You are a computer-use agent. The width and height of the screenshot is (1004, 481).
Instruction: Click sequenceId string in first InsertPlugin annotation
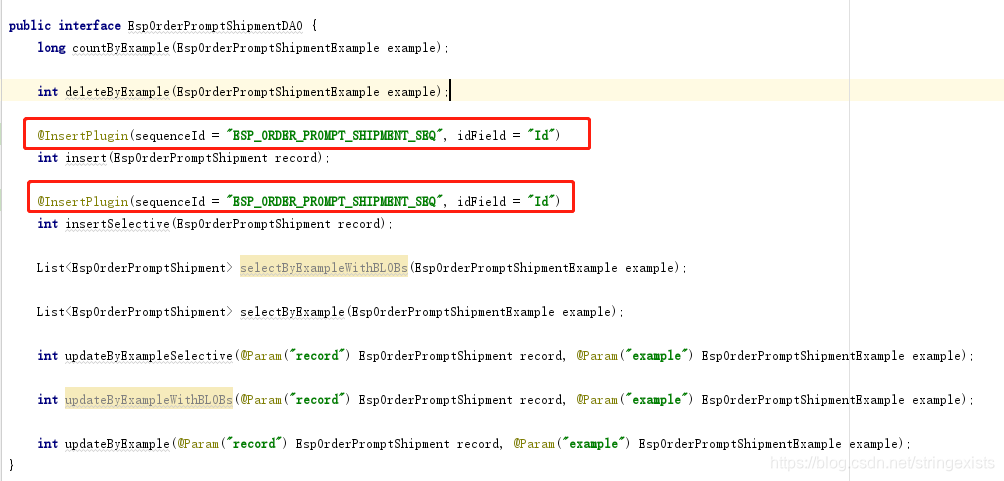336,136
